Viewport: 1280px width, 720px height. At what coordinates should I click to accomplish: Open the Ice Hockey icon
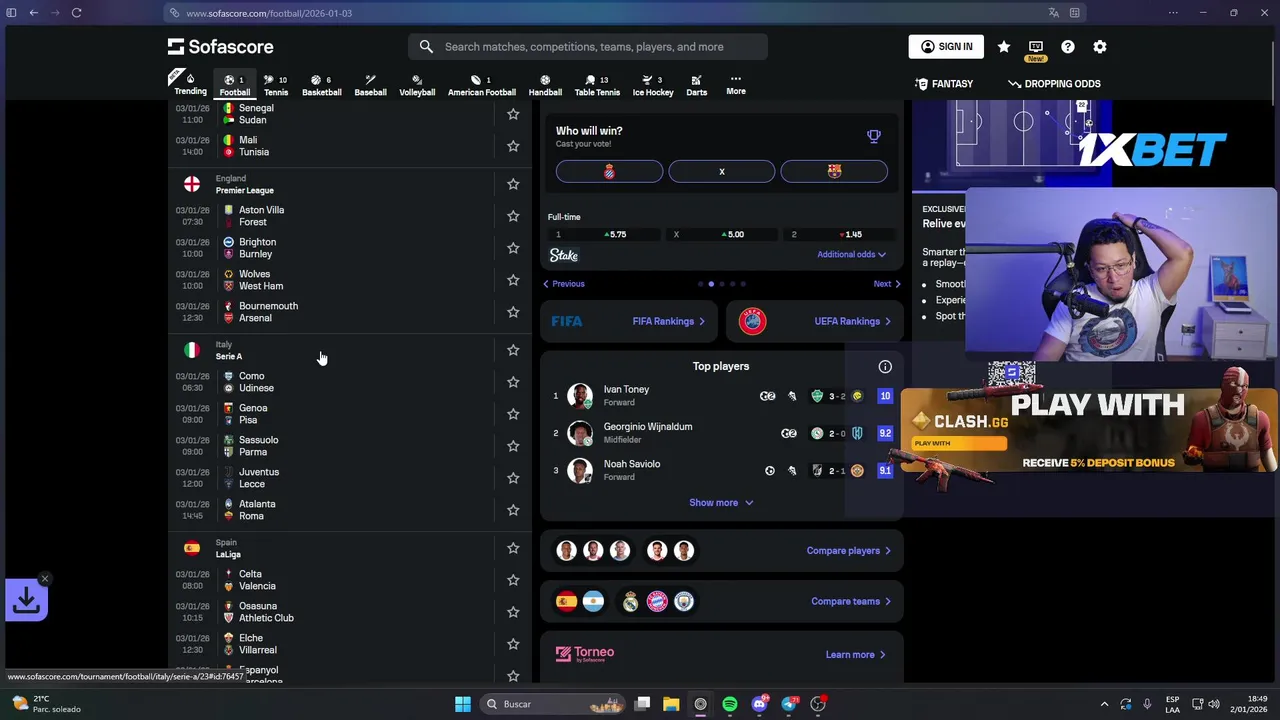point(653,85)
